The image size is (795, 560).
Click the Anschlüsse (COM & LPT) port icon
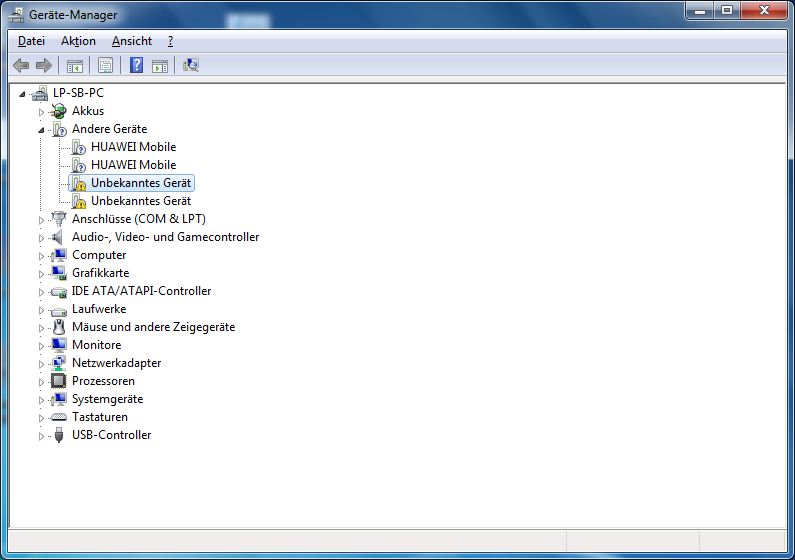pos(59,219)
